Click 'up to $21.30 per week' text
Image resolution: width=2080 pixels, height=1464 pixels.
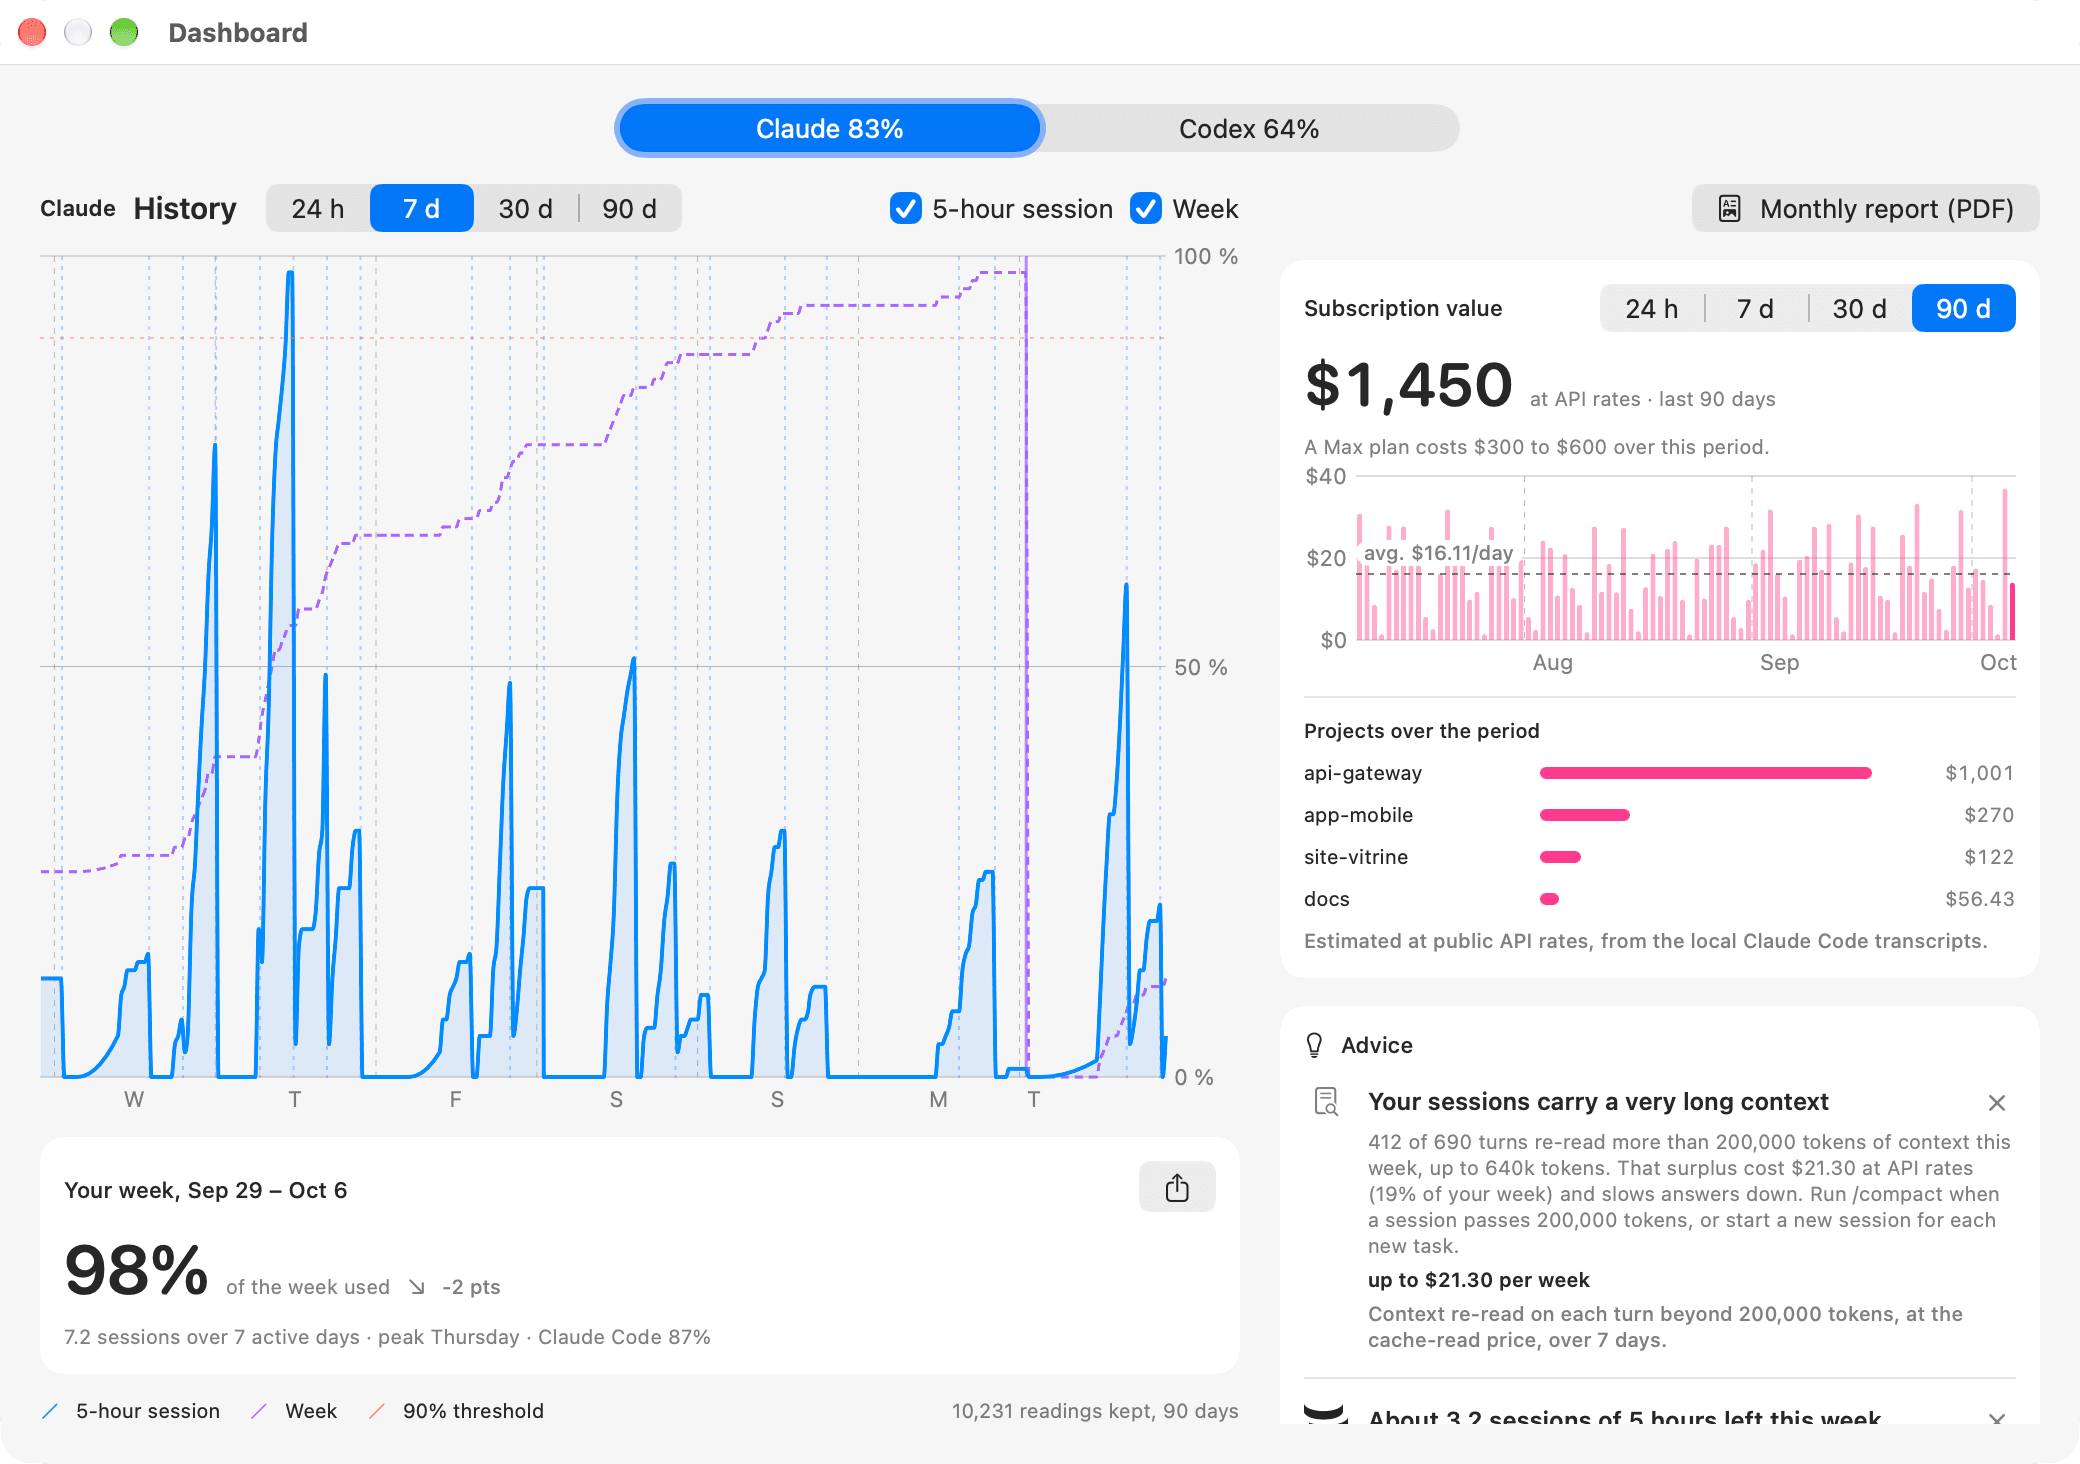[1479, 1280]
